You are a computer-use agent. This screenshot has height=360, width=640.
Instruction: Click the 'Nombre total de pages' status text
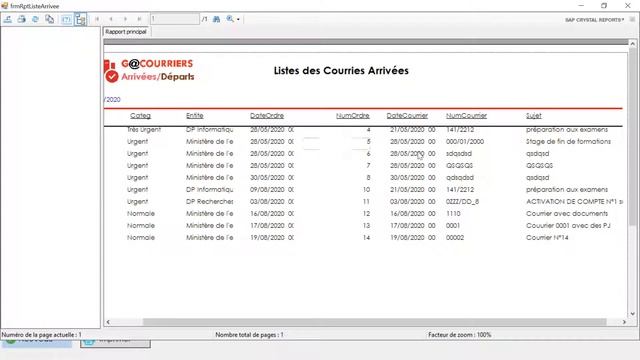tap(249, 335)
